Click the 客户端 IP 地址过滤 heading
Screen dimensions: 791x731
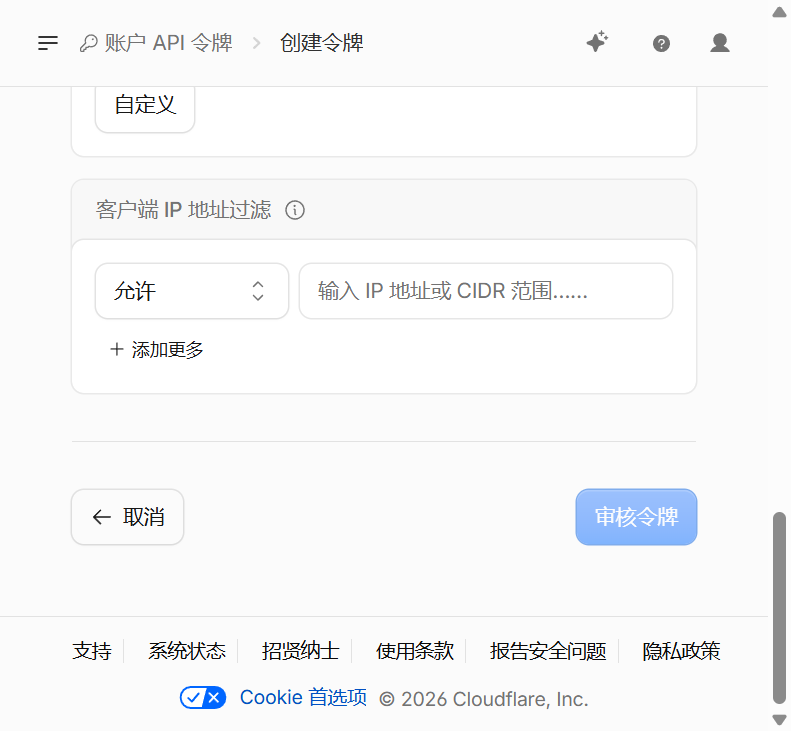point(184,210)
